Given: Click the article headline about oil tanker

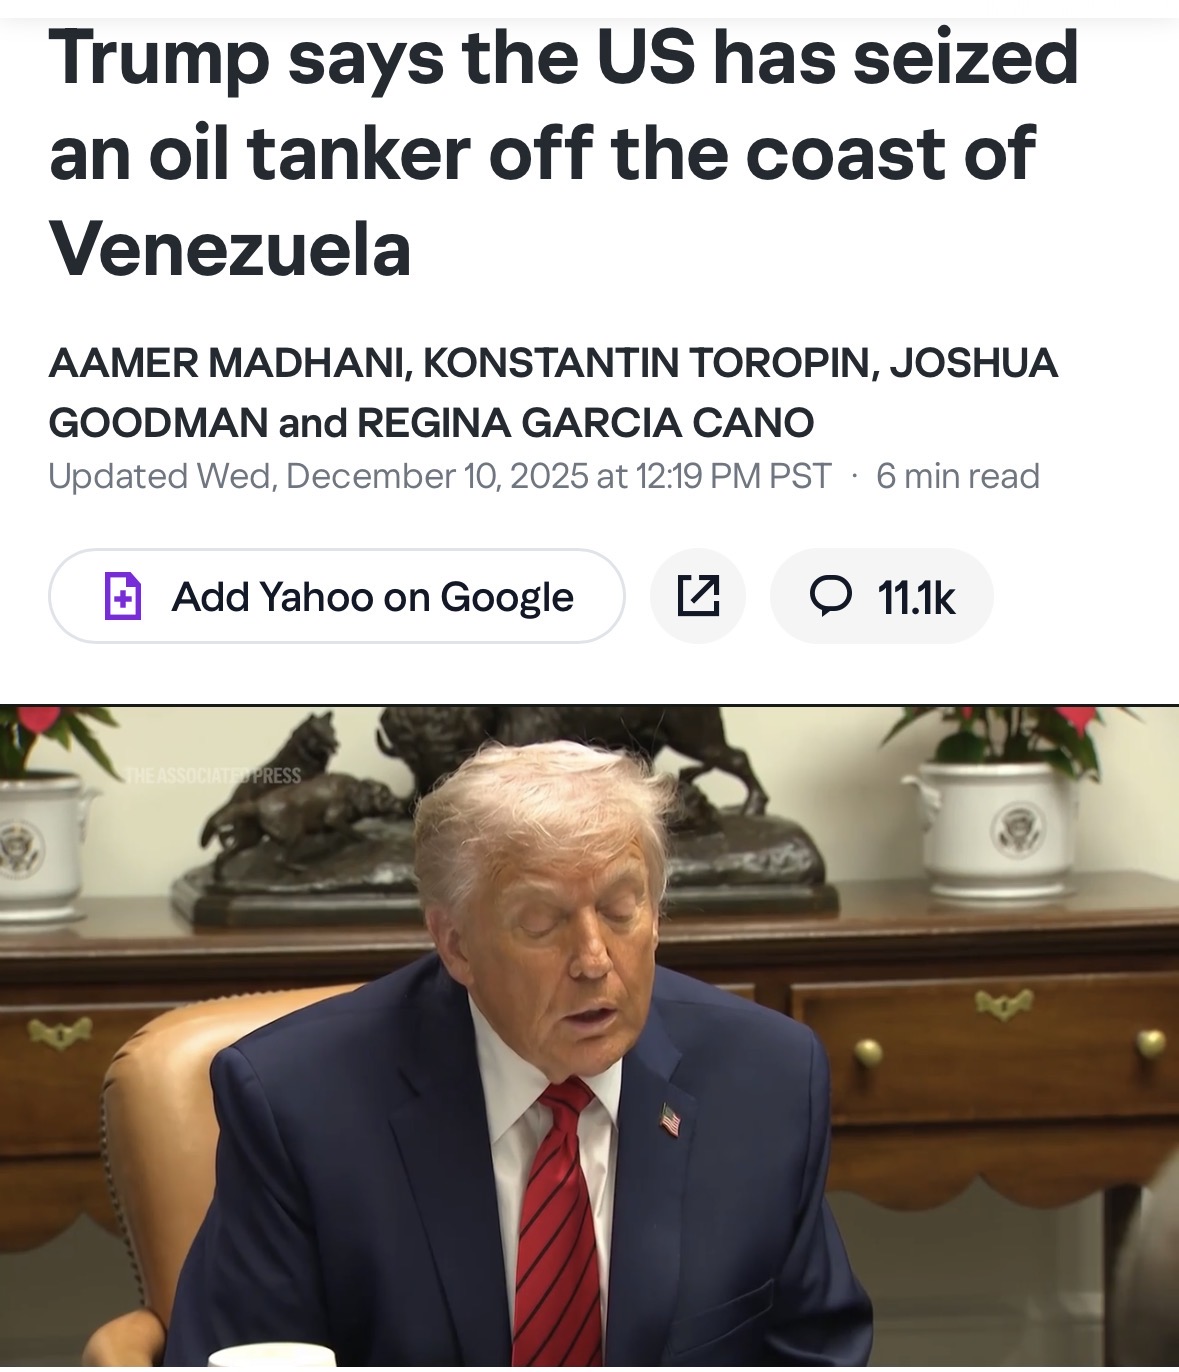Looking at the screenshot, I should point(564,153).
